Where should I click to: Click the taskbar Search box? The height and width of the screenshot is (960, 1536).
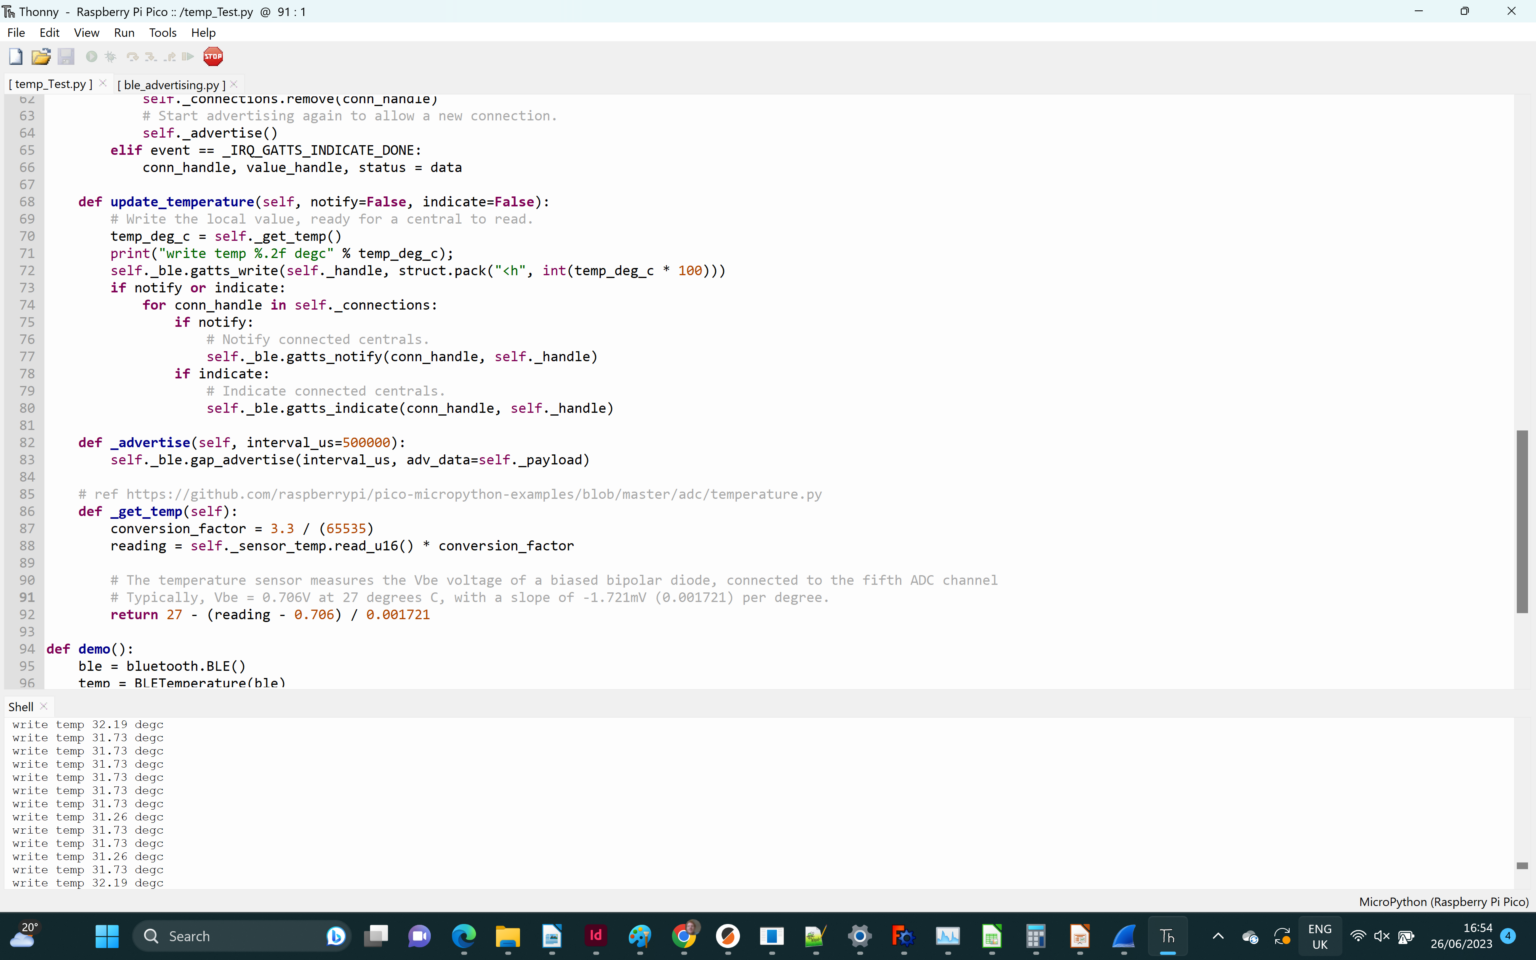pyautogui.click(x=240, y=936)
